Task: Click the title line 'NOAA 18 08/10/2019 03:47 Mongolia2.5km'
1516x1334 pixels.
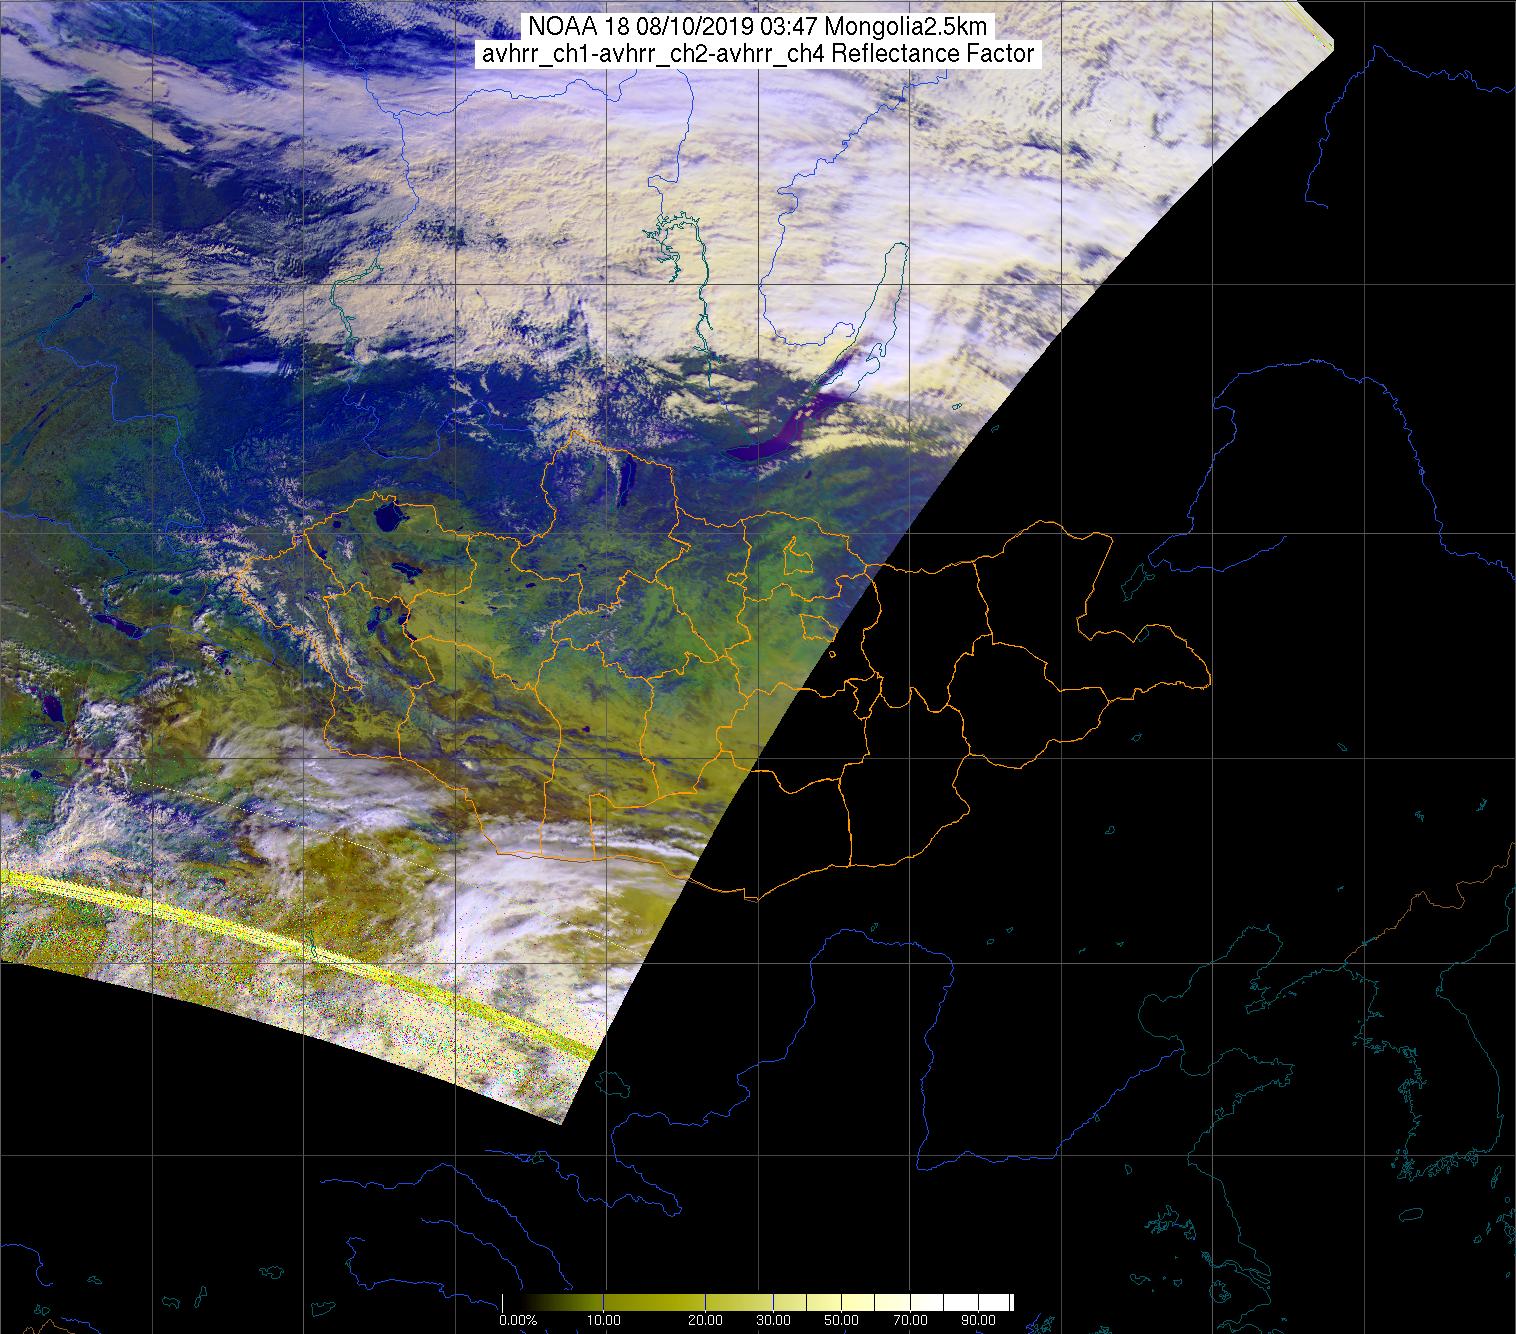Action: (757, 27)
